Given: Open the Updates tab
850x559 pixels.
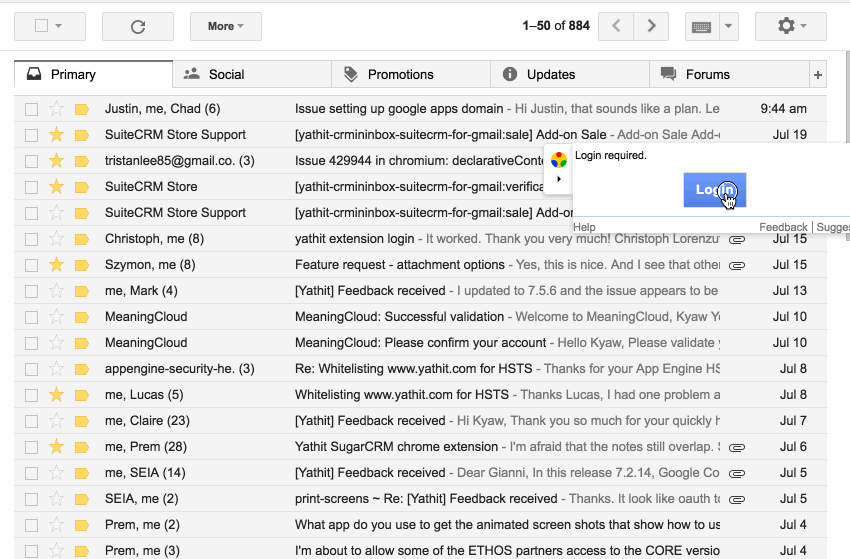Looking at the screenshot, I should [570, 74].
